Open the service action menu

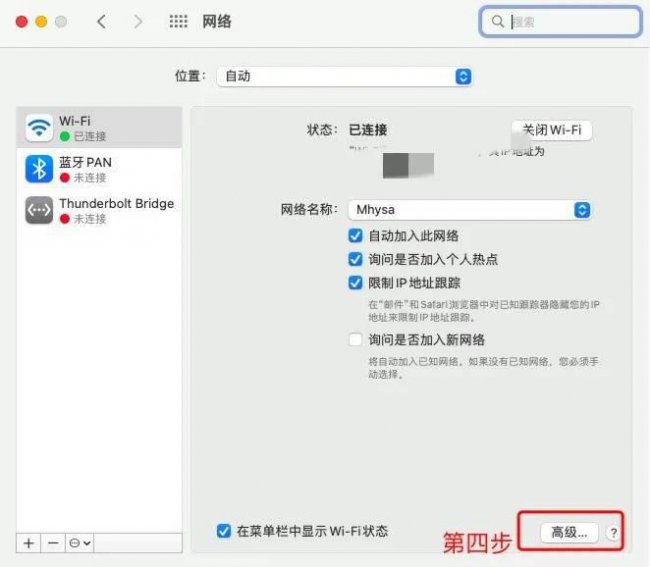tap(80, 543)
